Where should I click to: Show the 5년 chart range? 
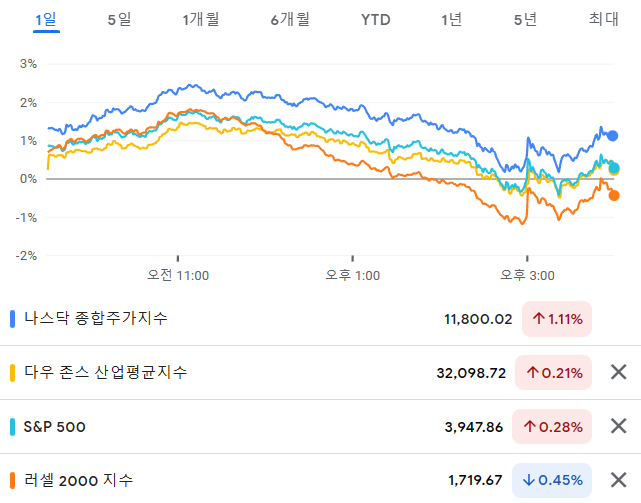click(x=525, y=20)
